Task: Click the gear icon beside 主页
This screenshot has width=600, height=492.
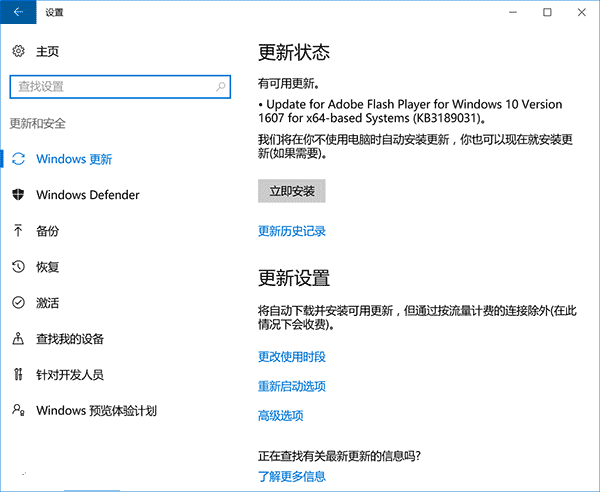Action: click(x=18, y=51)
